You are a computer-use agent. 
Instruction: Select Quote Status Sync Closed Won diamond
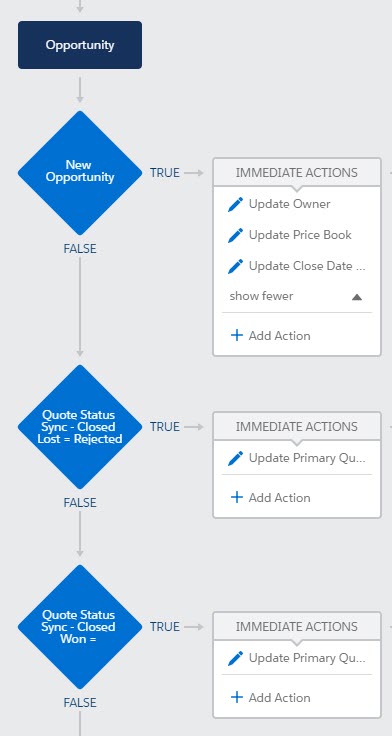80,627
